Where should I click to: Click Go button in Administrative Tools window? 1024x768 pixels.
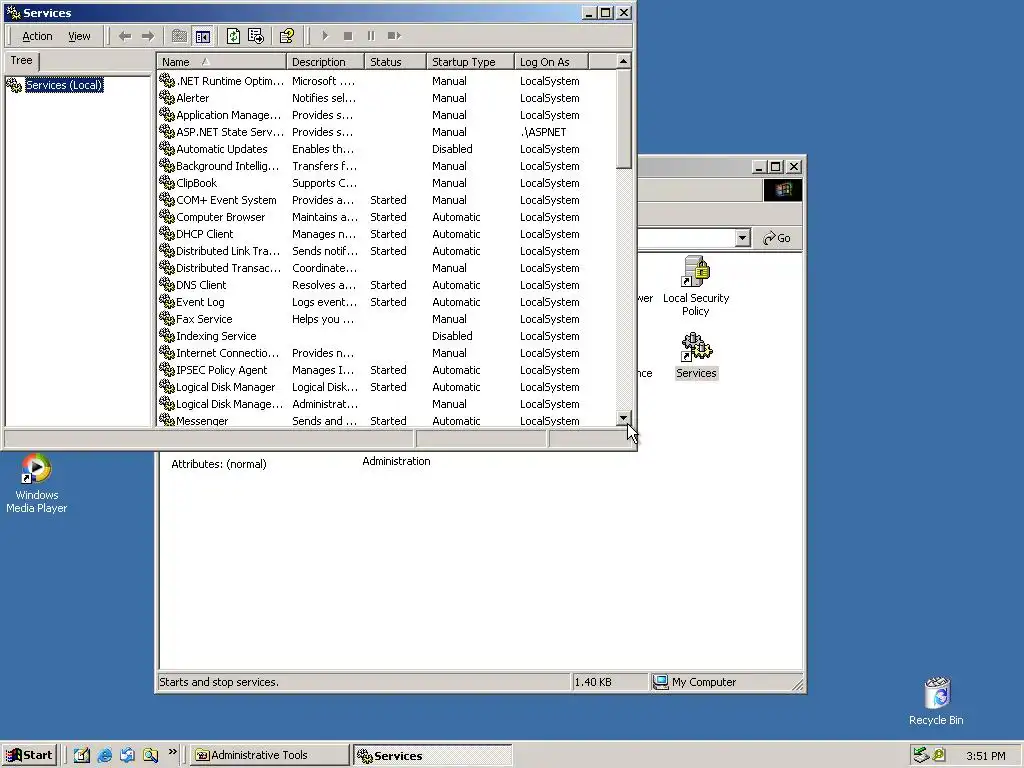coord(777,238)
